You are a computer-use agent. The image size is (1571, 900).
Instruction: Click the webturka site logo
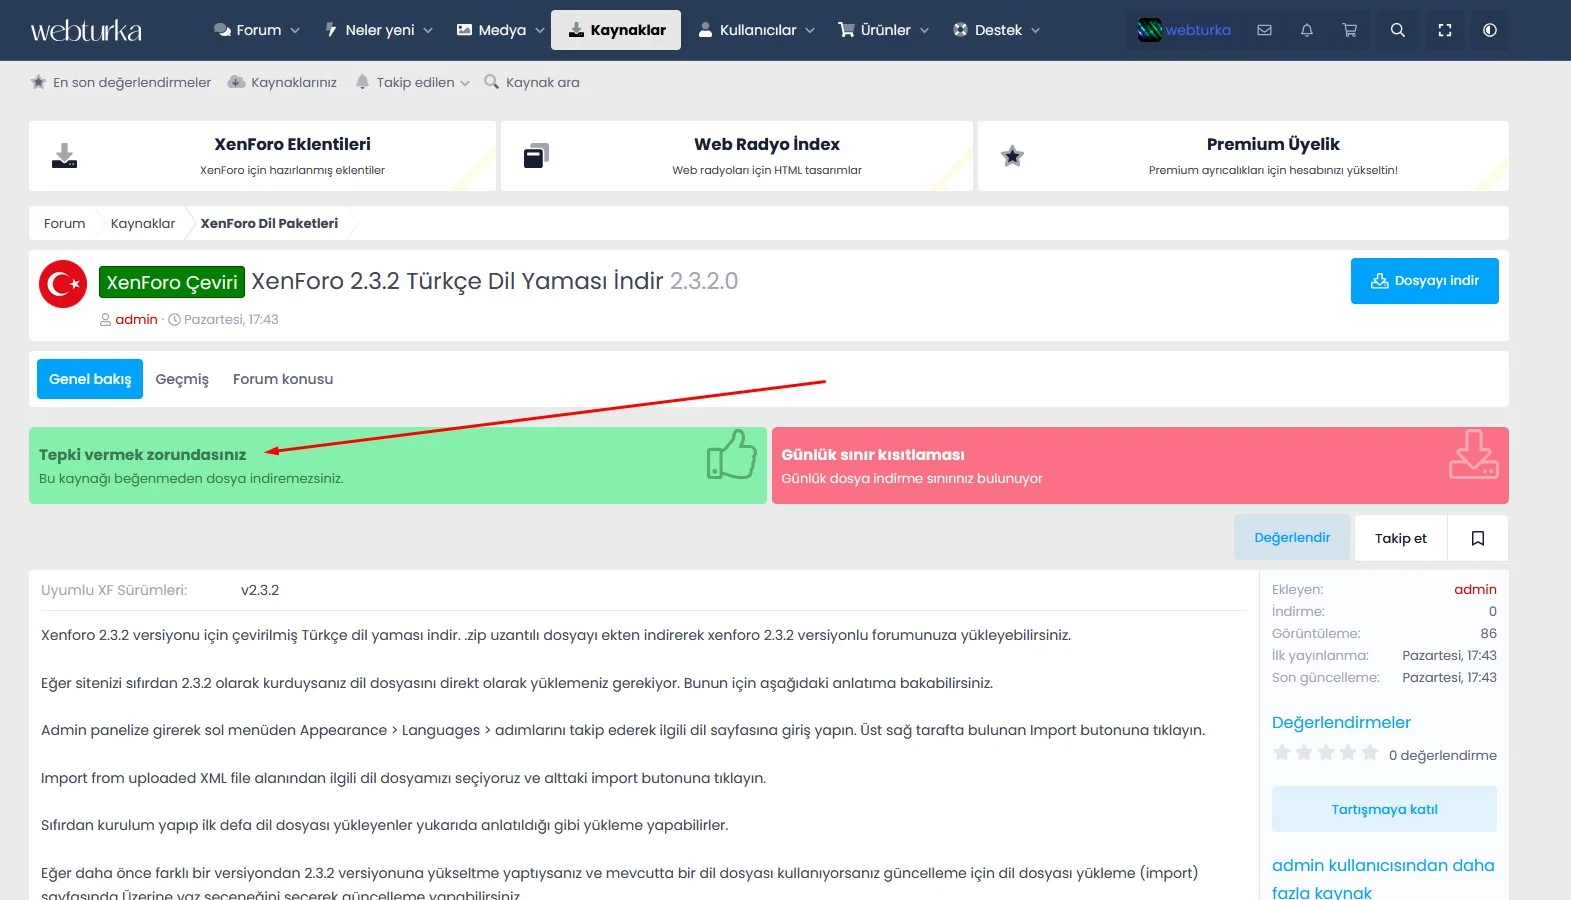[x=86, y=31]
